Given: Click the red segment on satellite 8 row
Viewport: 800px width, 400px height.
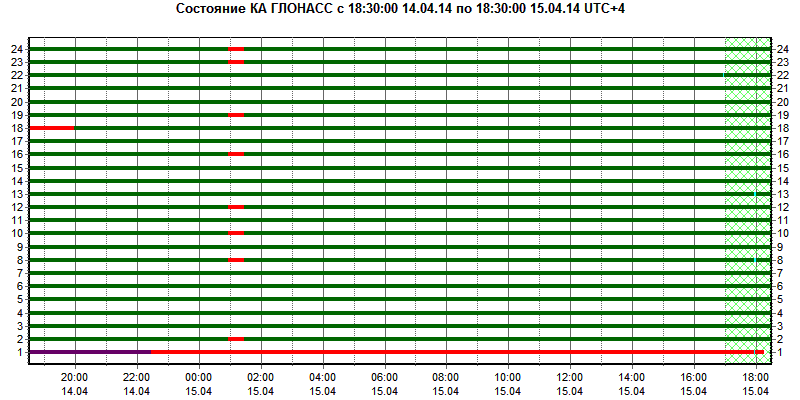Looking at the screenshot, I should pos(236,260).
